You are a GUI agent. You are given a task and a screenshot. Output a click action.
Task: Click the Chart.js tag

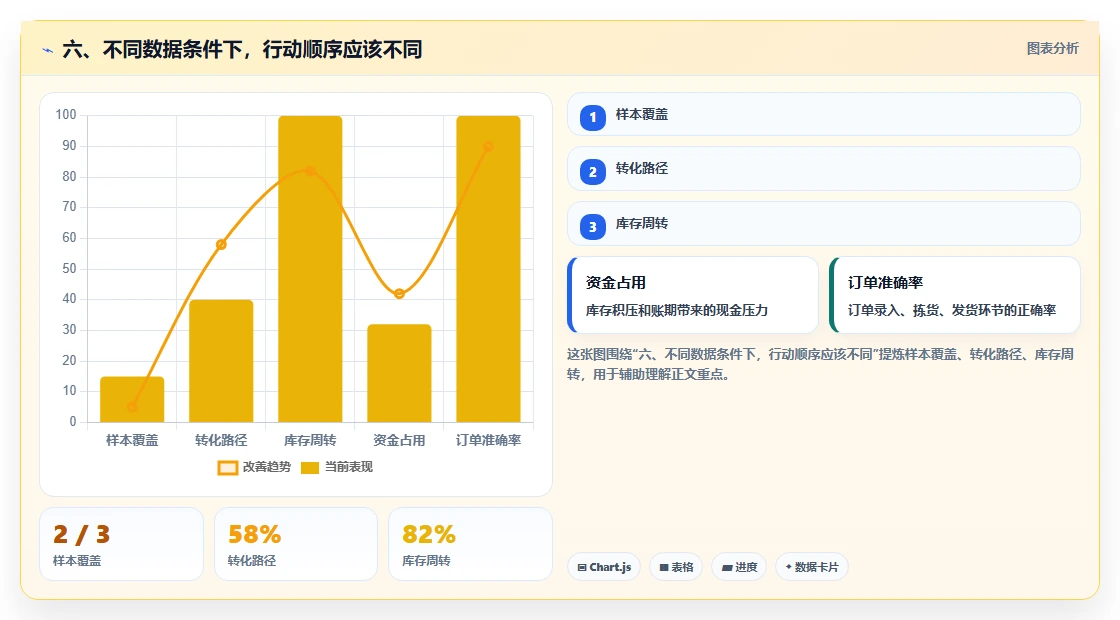click(604, 567)
